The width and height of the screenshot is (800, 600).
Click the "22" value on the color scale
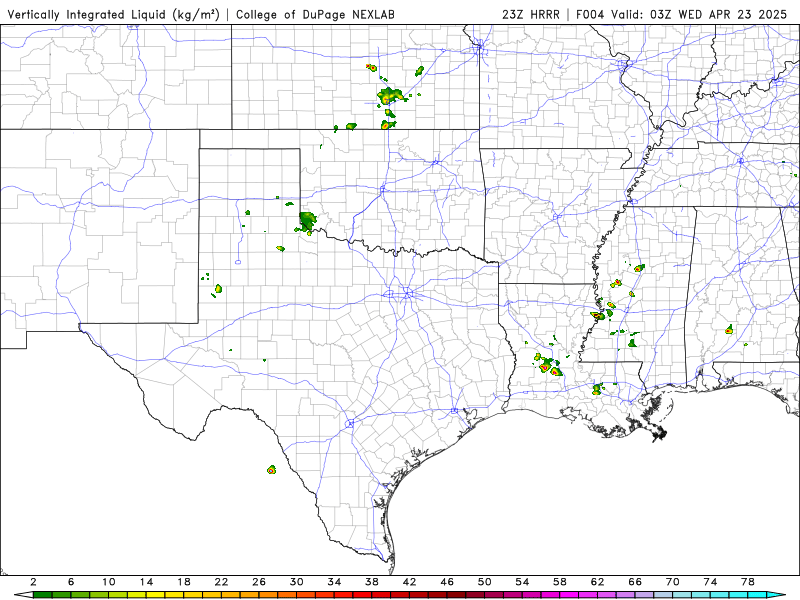coord(221,582)
